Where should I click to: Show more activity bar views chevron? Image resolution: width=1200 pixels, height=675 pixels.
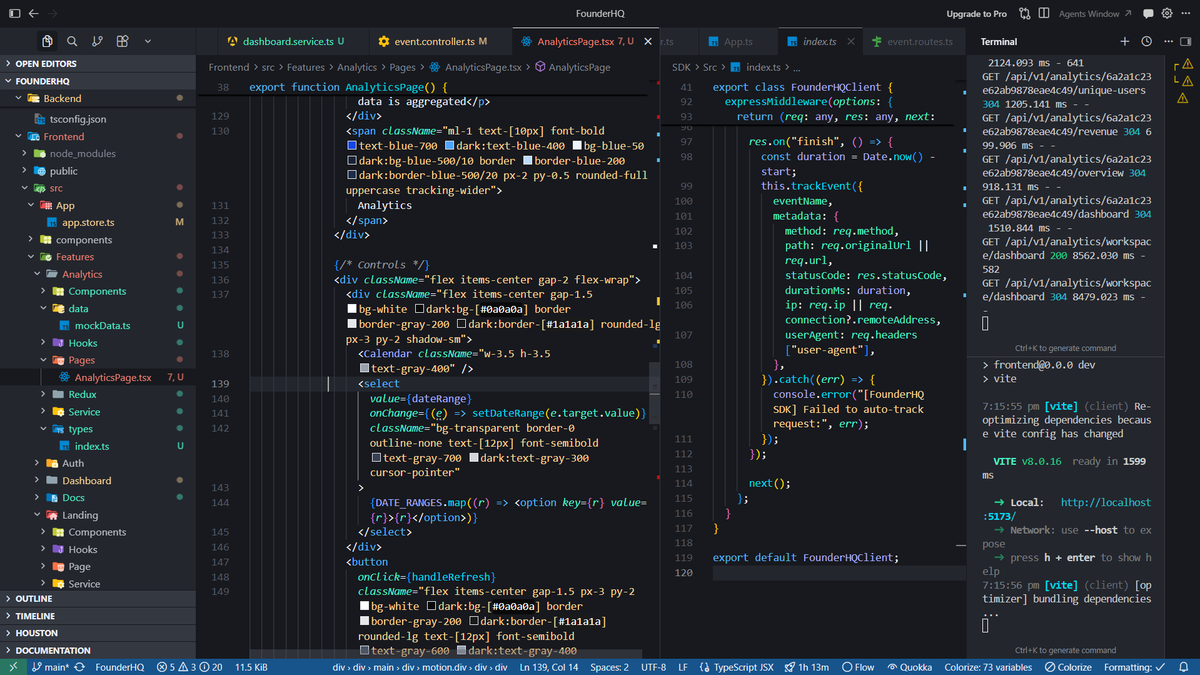click(148, 41)
